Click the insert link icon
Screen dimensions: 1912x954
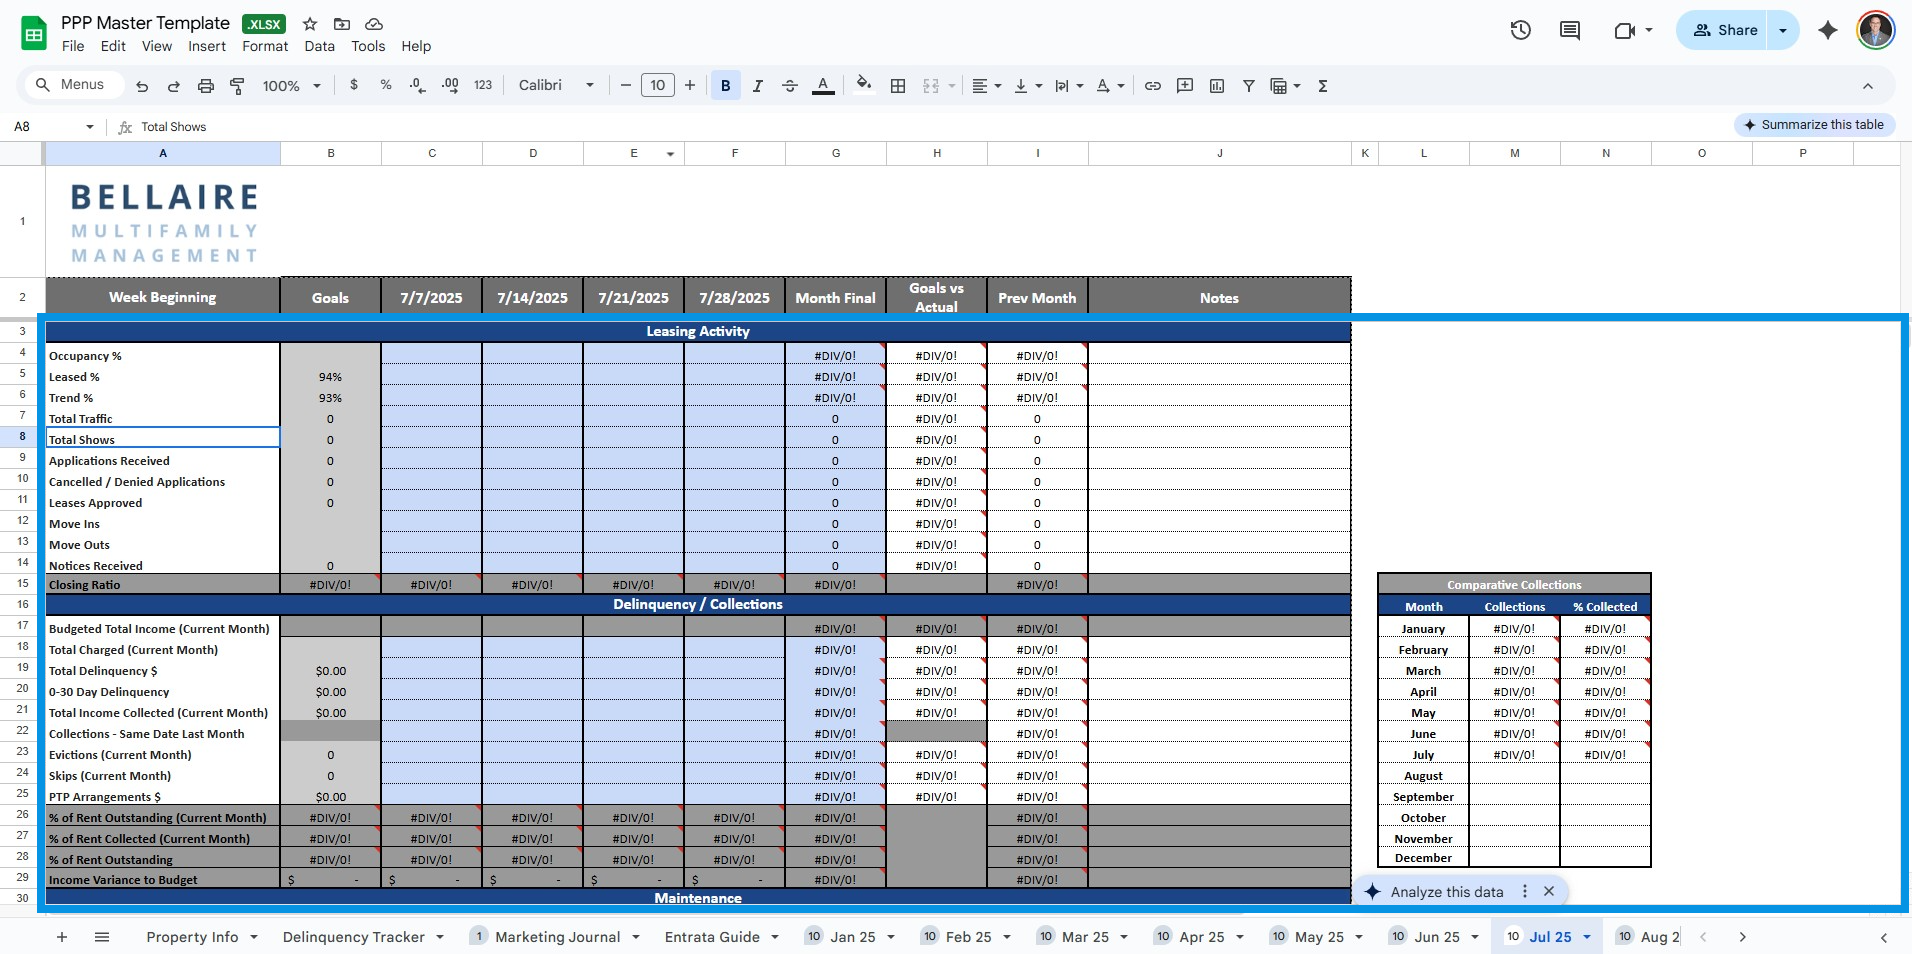1152,86
